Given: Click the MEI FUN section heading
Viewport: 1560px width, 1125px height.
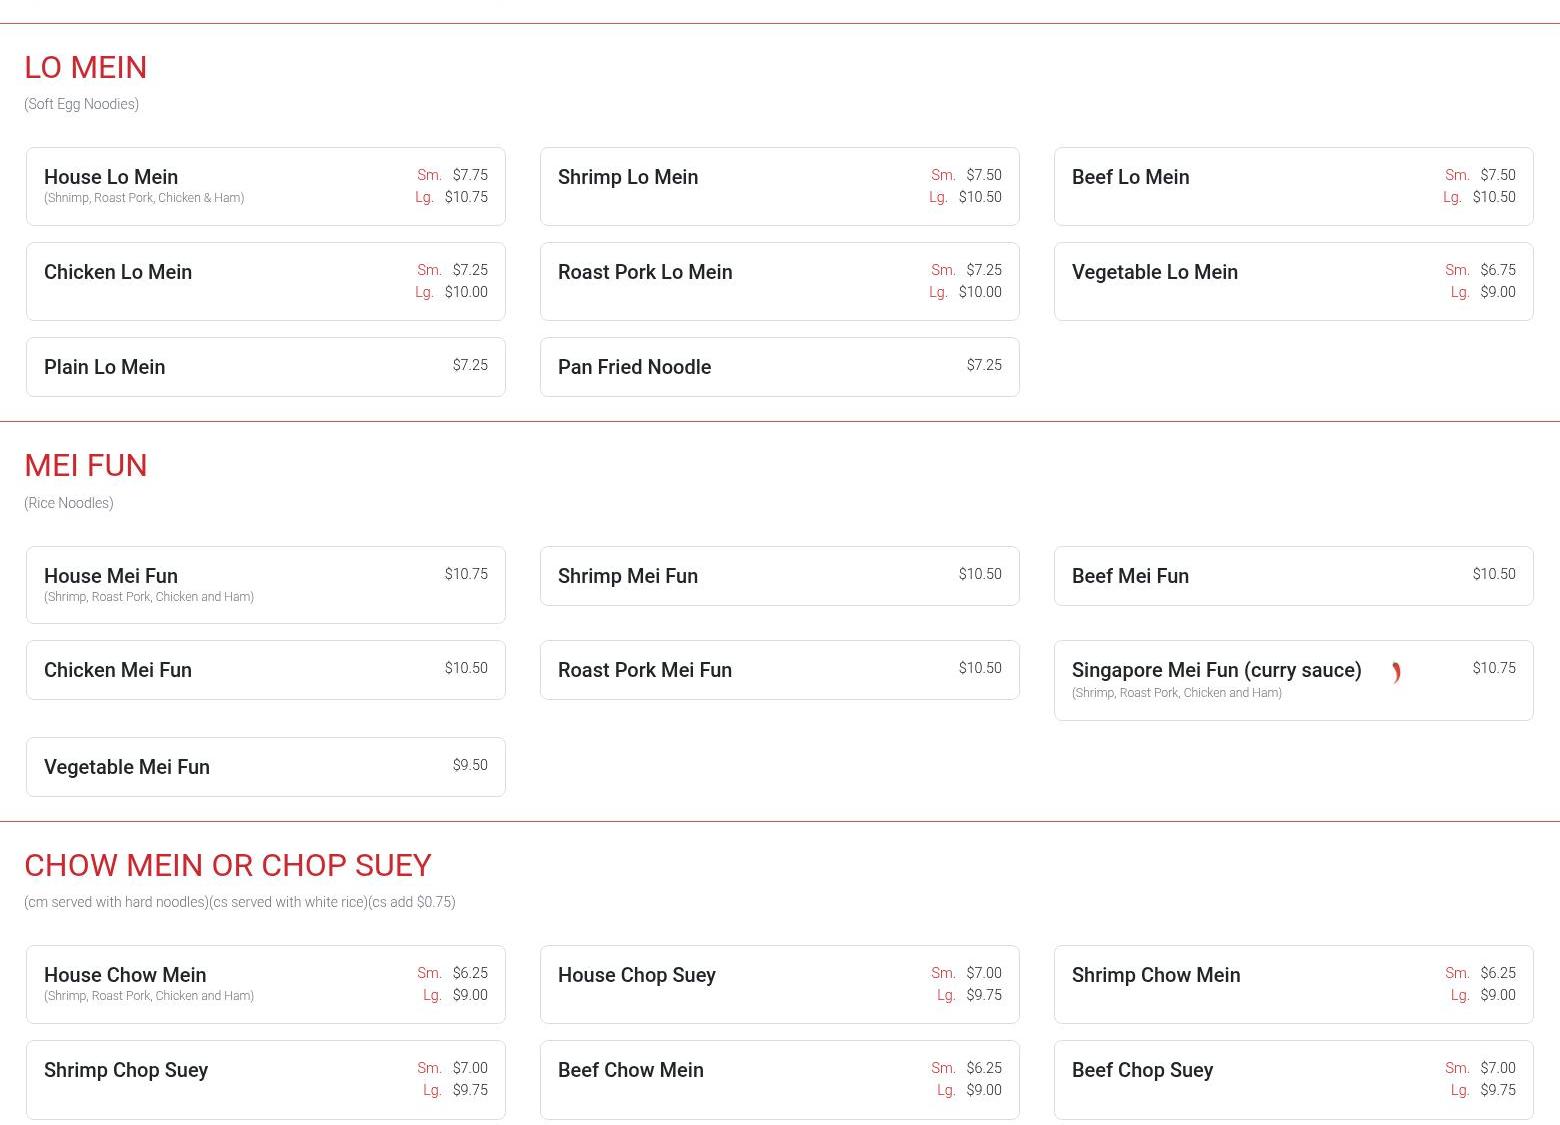Looking at the screenshot, I should coord(86,465).
